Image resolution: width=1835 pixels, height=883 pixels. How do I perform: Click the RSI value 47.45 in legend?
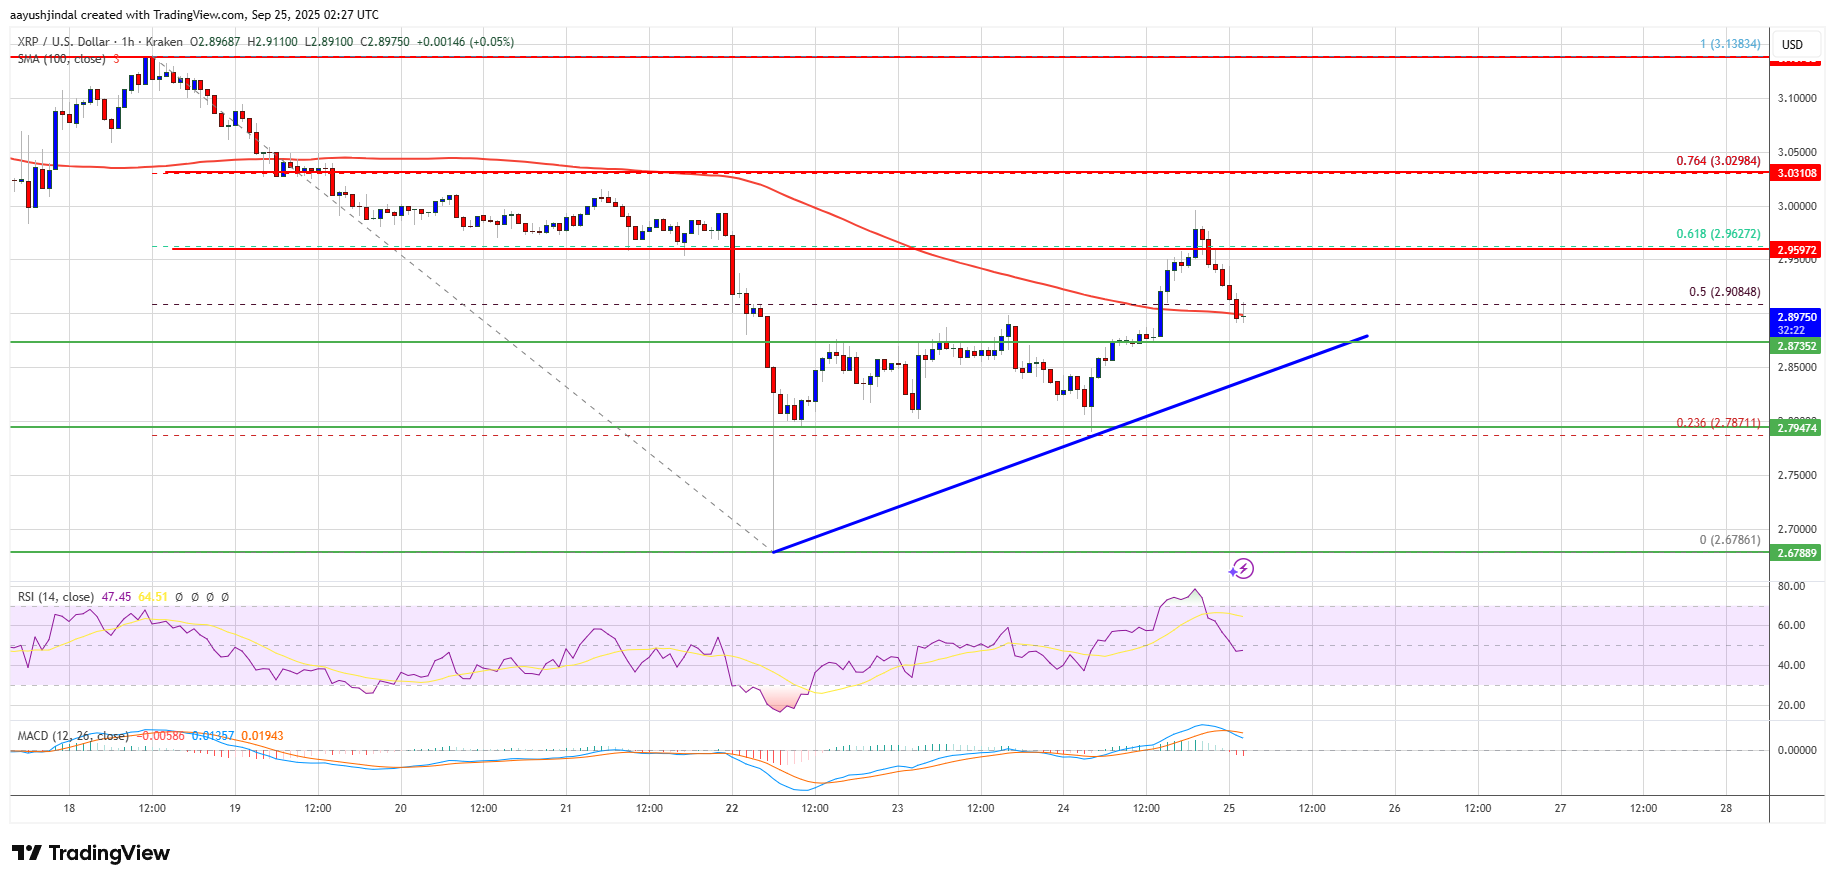pyautogui.click(x=116, y=597)
